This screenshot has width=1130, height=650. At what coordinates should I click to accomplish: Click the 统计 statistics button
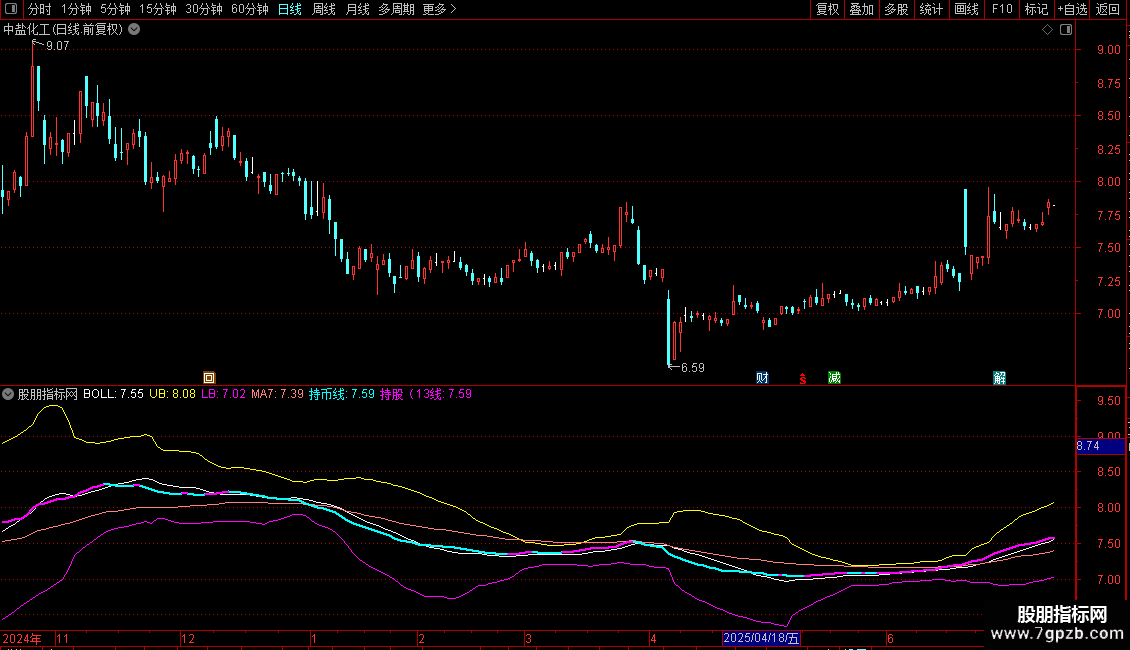[x=931, y=9]
